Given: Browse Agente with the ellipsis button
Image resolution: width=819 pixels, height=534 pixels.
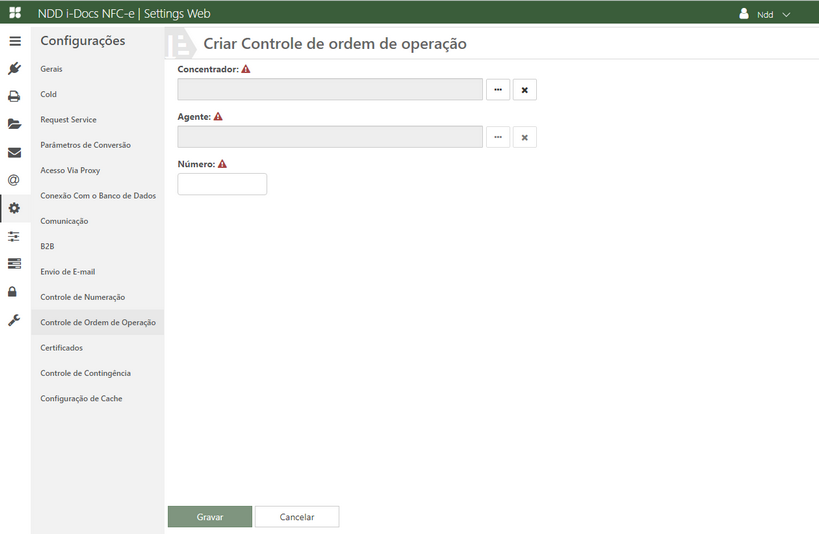Looking at the screenshot, I should [x=498, y=137].
